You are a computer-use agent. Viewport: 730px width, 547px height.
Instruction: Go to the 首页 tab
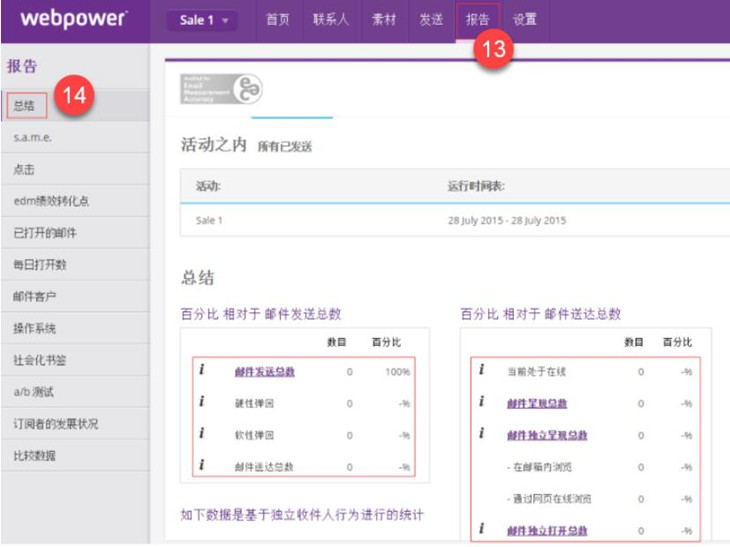tap(277, 20)
